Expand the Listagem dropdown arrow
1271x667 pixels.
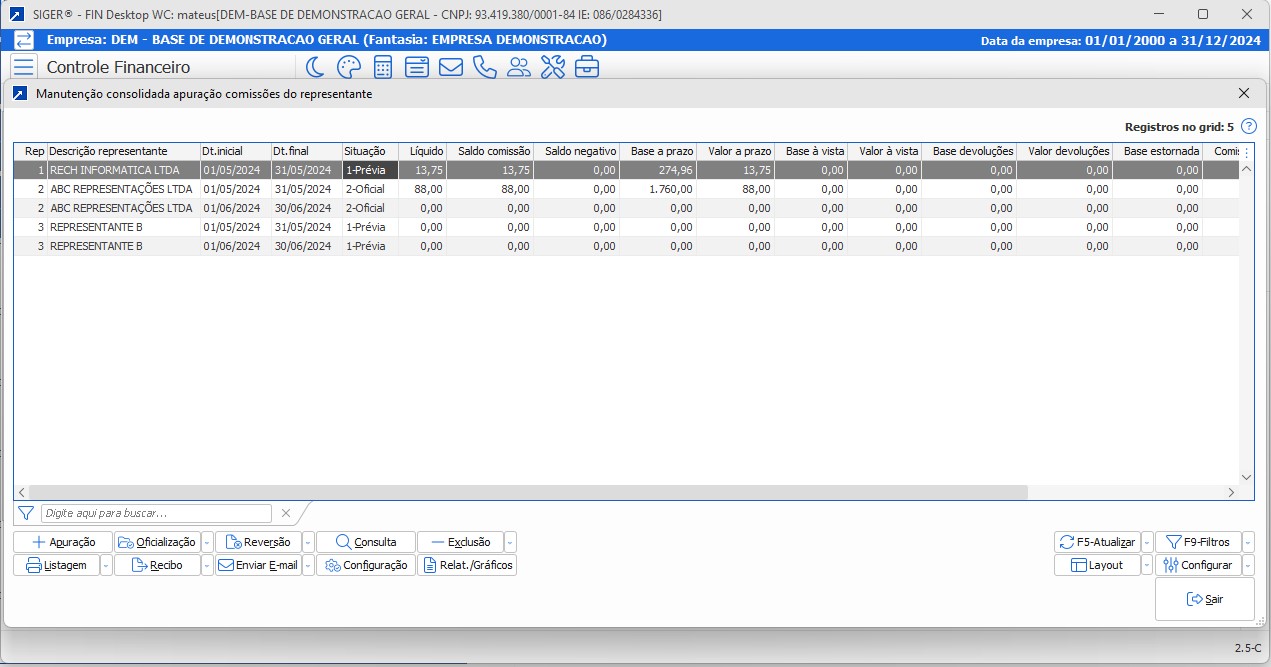coord(106,565)
